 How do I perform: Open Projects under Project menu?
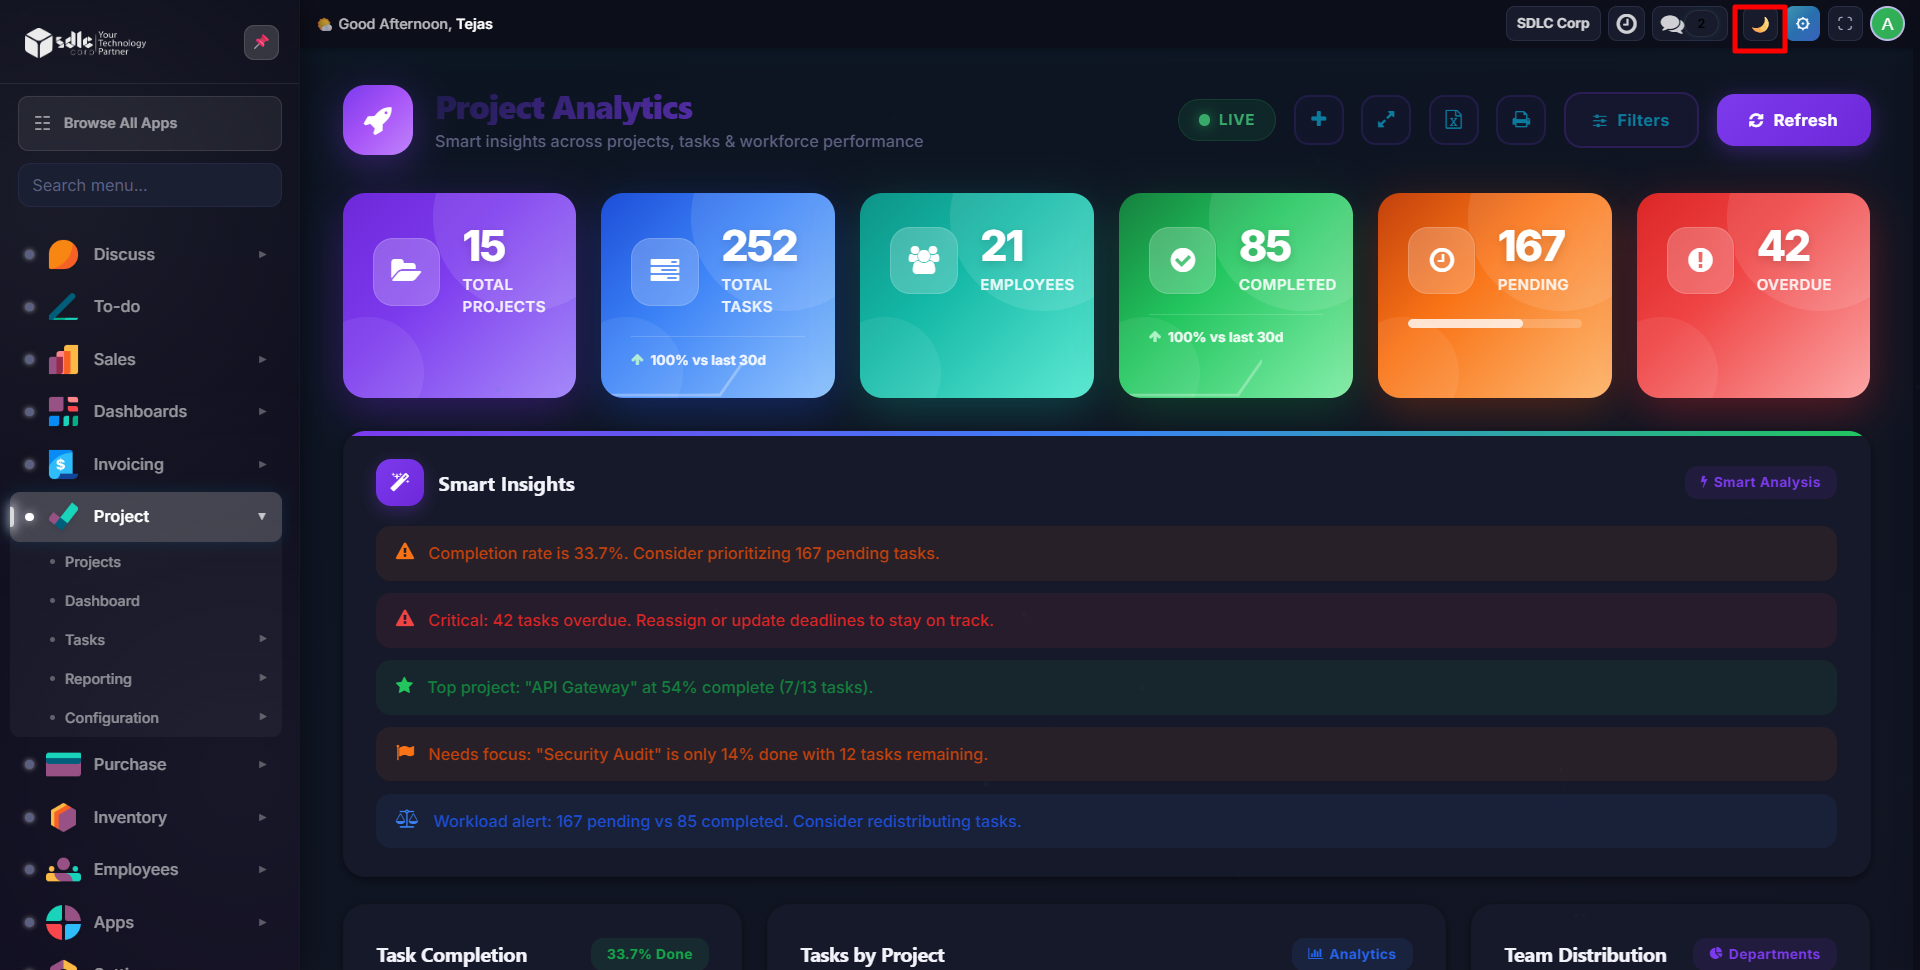tap(93, 562)
